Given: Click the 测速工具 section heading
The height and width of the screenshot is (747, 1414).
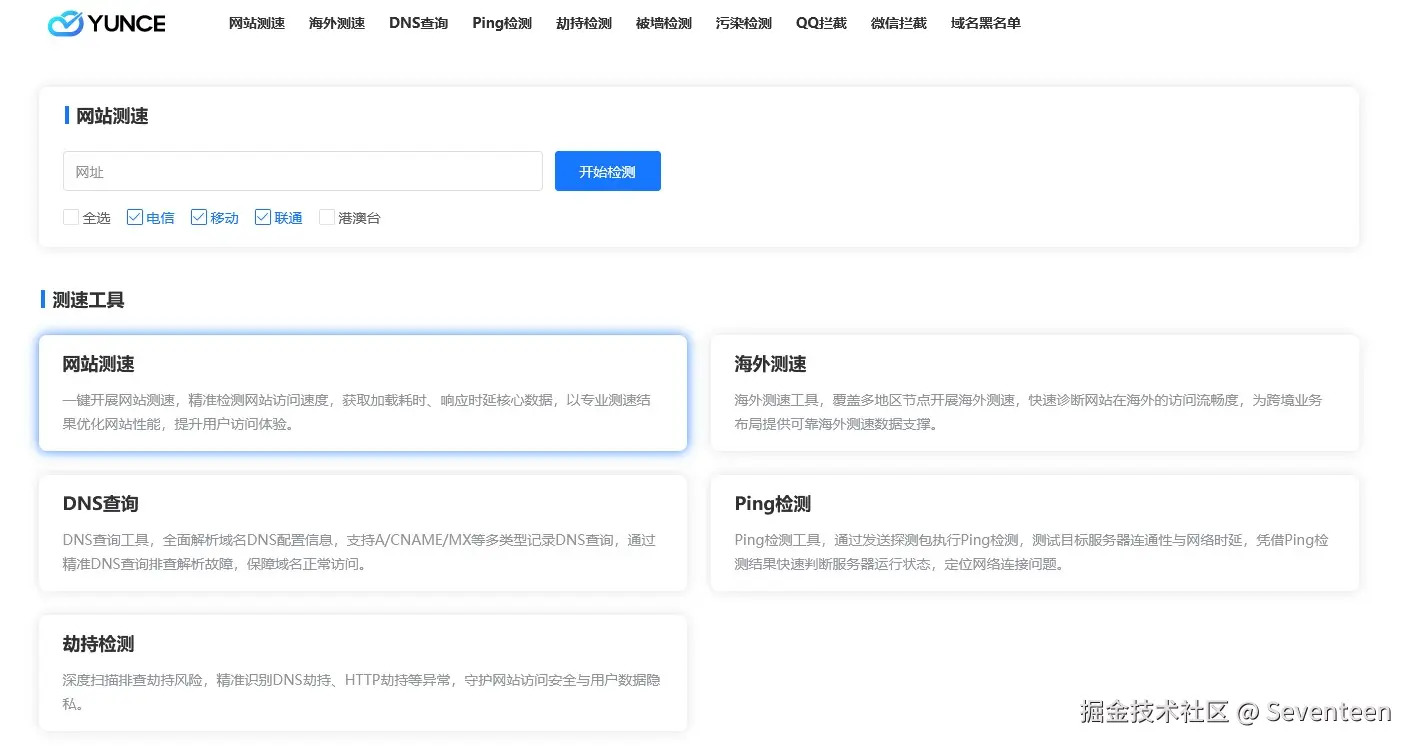Looking at the screenshot, I should tap(88, 300).
